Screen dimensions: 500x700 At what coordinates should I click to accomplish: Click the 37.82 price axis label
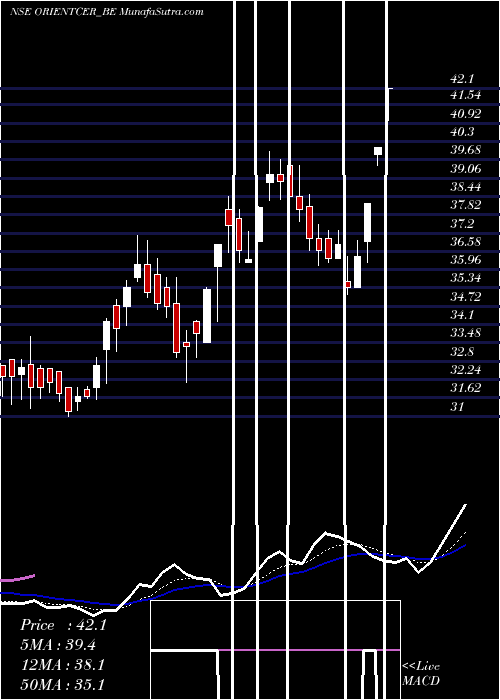point(466,205)
